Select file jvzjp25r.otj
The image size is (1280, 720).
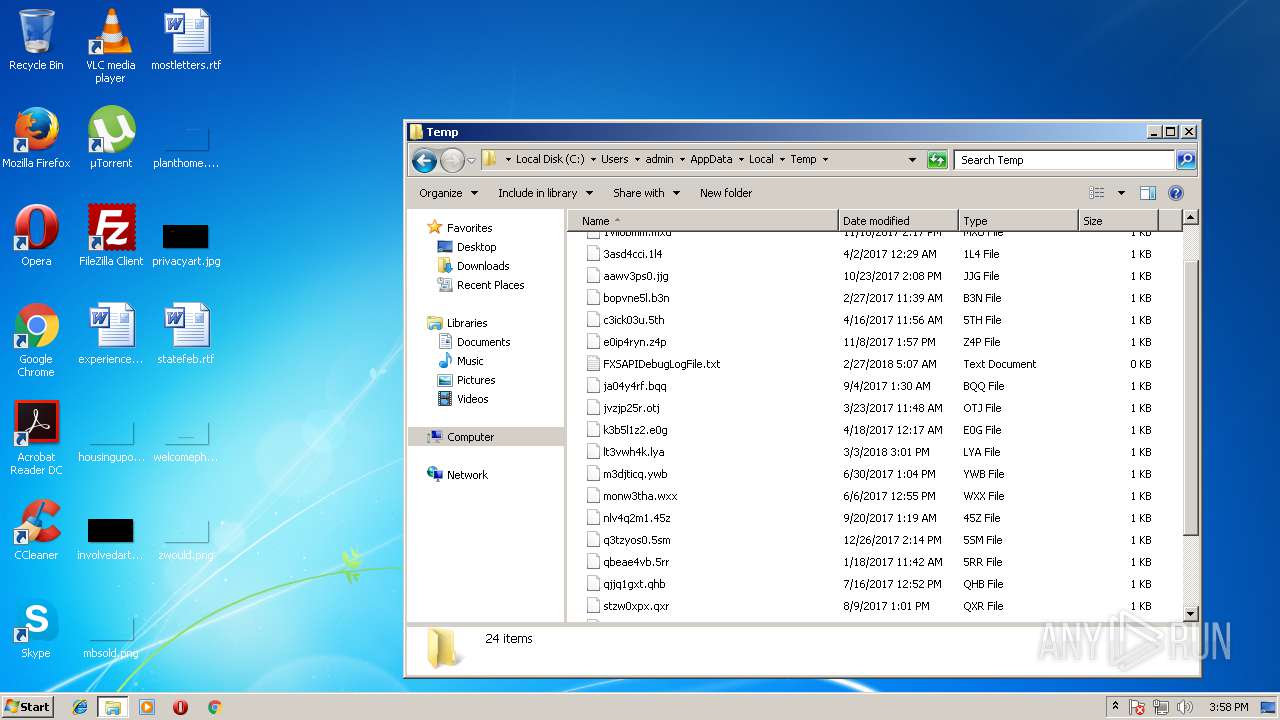click(631, 408)
